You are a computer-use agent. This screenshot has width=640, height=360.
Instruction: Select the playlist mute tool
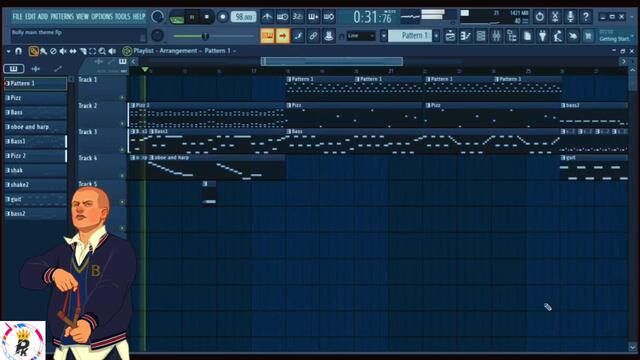click(63, 51)
